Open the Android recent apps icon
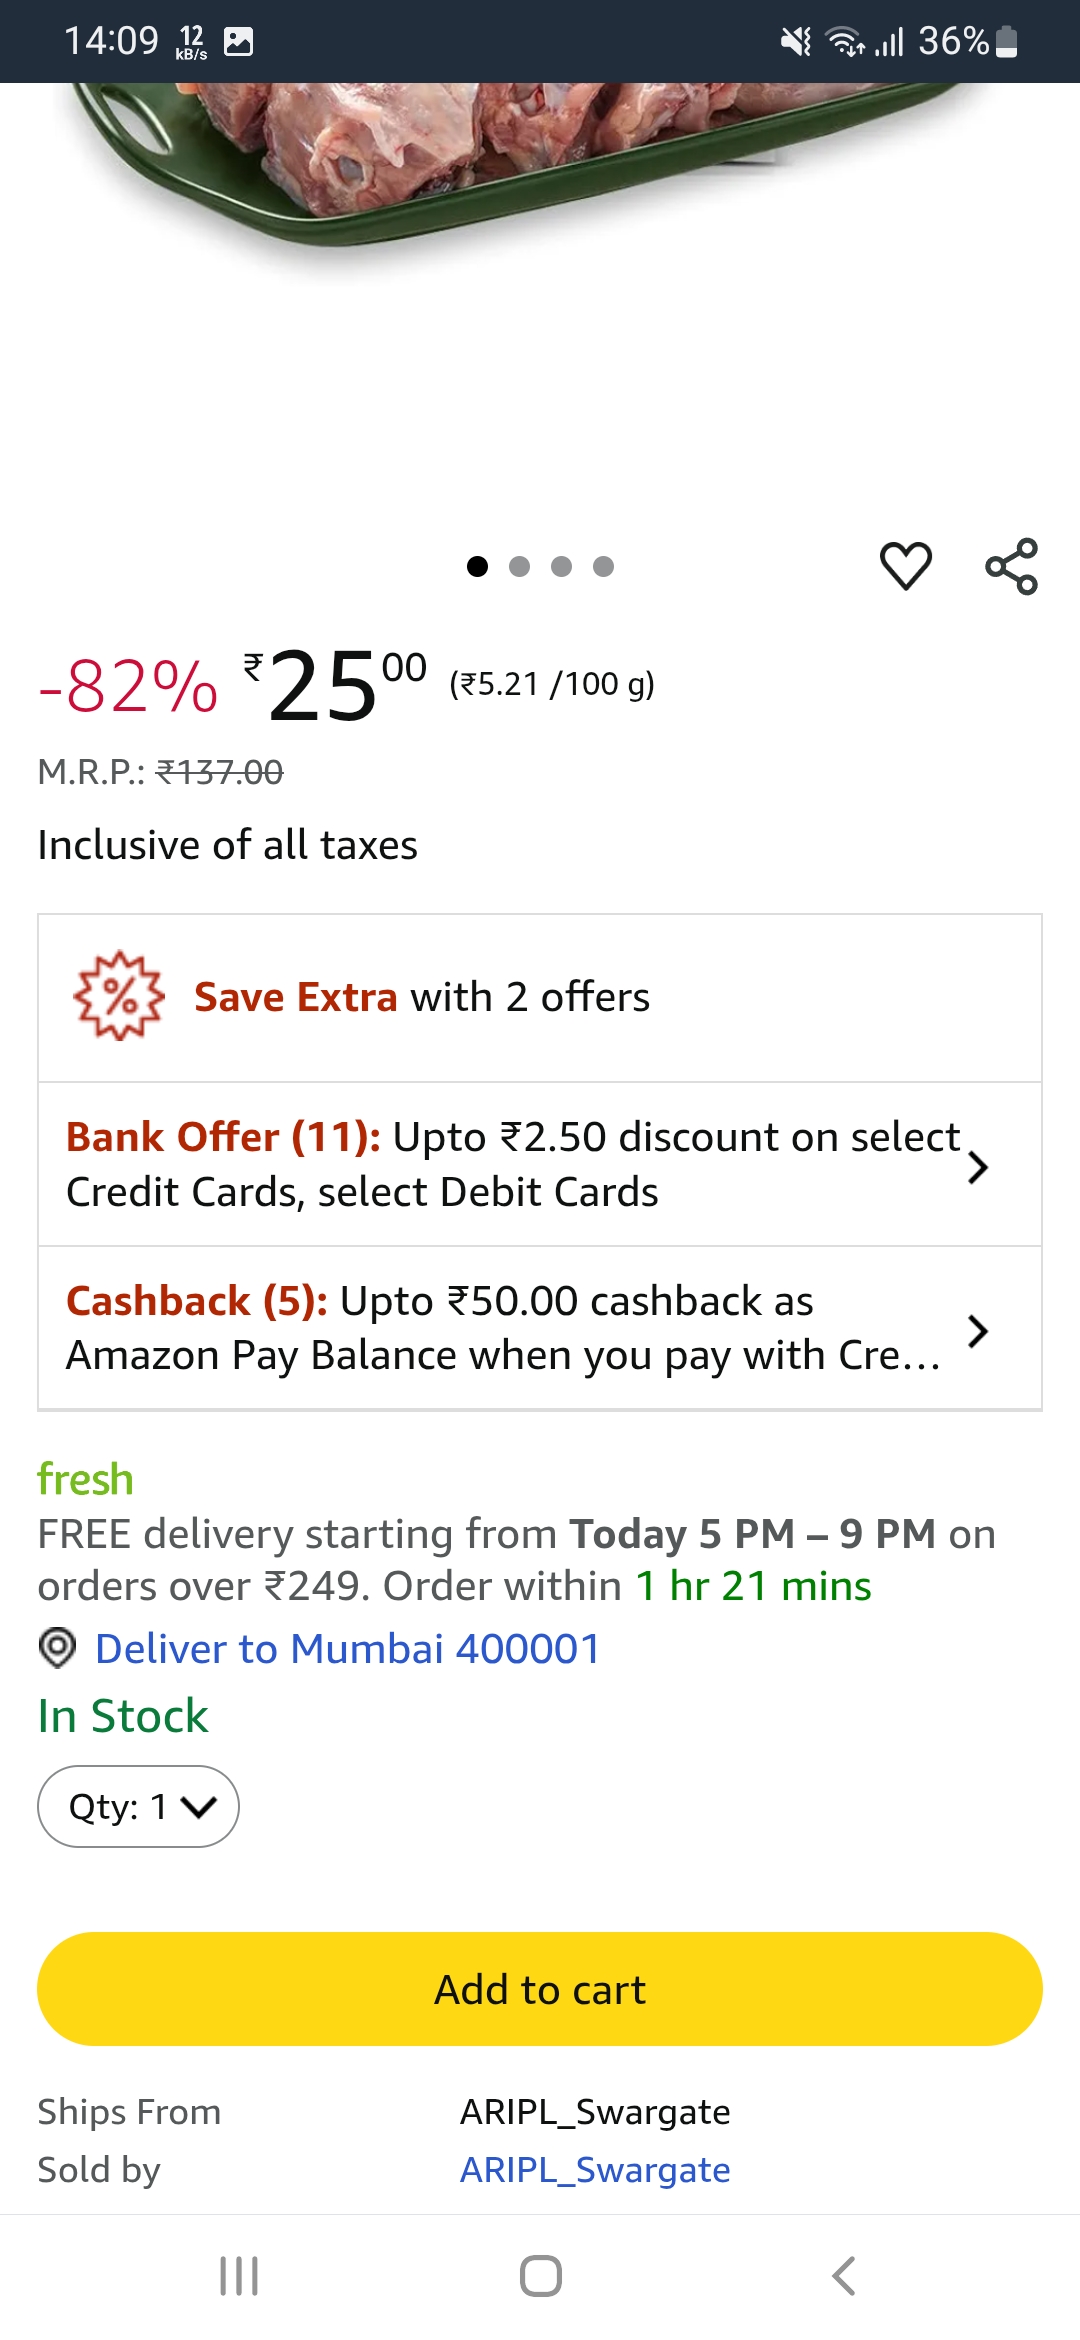 (x=239, y=2276)
